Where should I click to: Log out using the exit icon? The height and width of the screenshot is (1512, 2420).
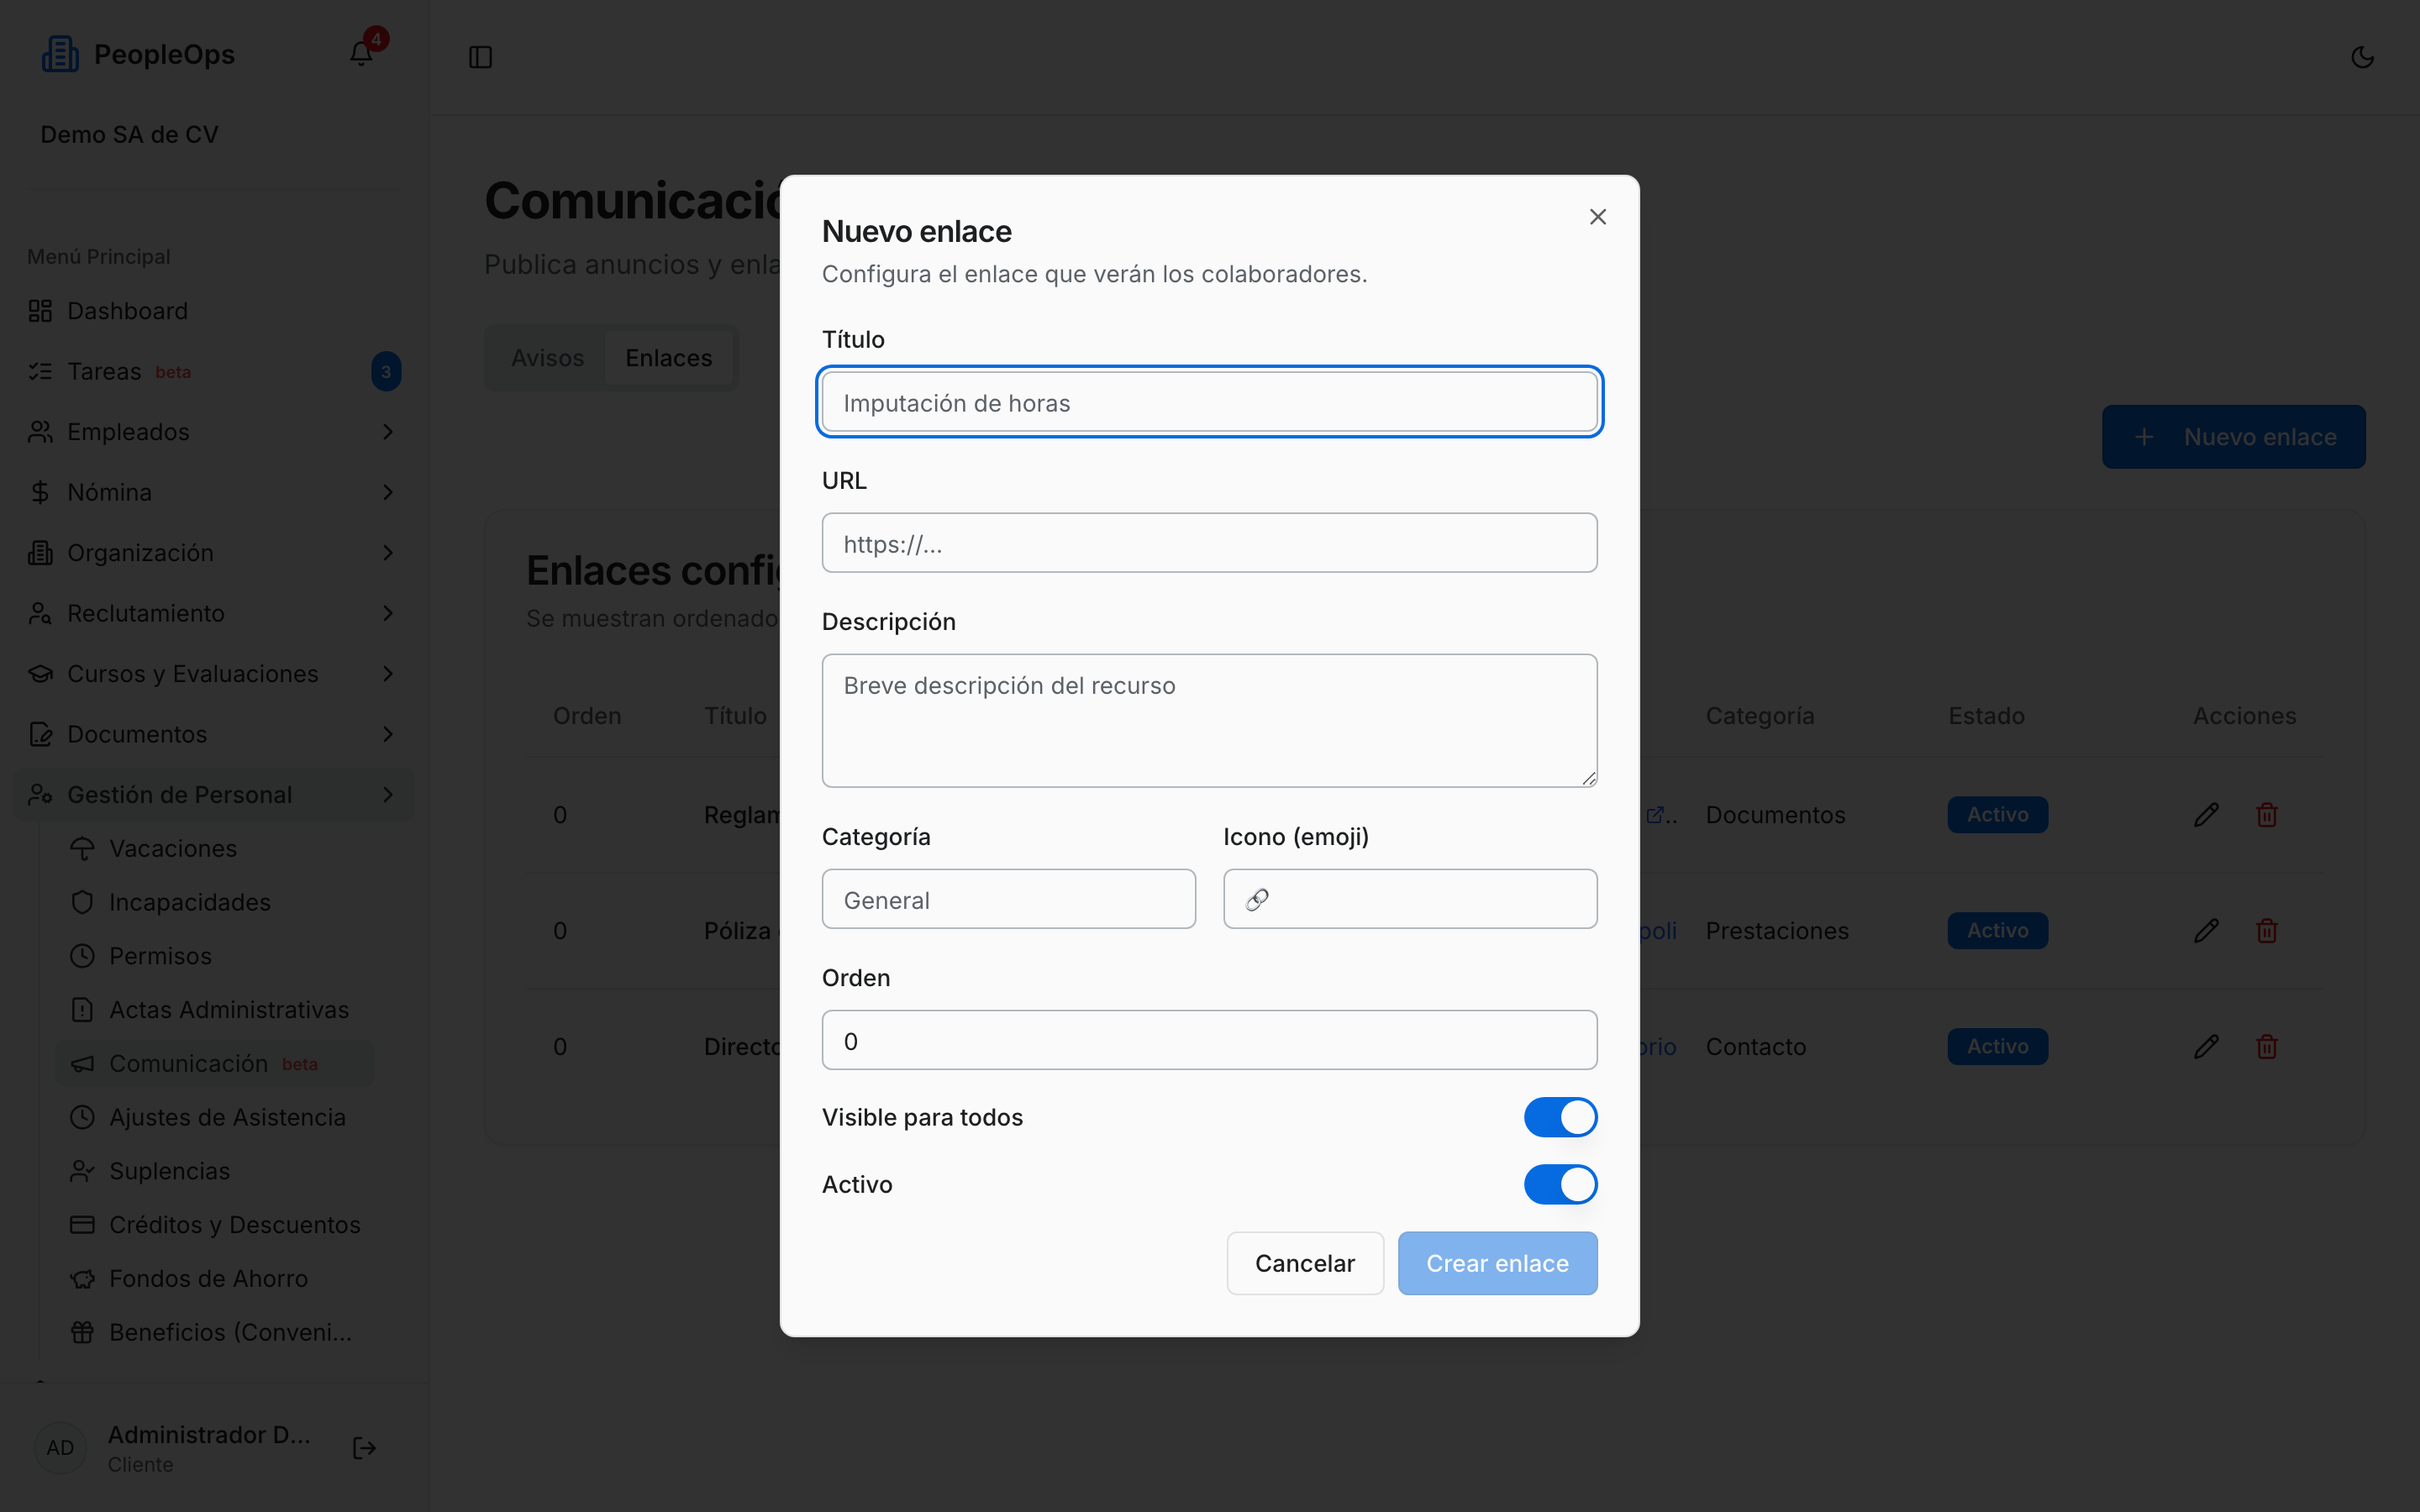[x=365, y=1448]
